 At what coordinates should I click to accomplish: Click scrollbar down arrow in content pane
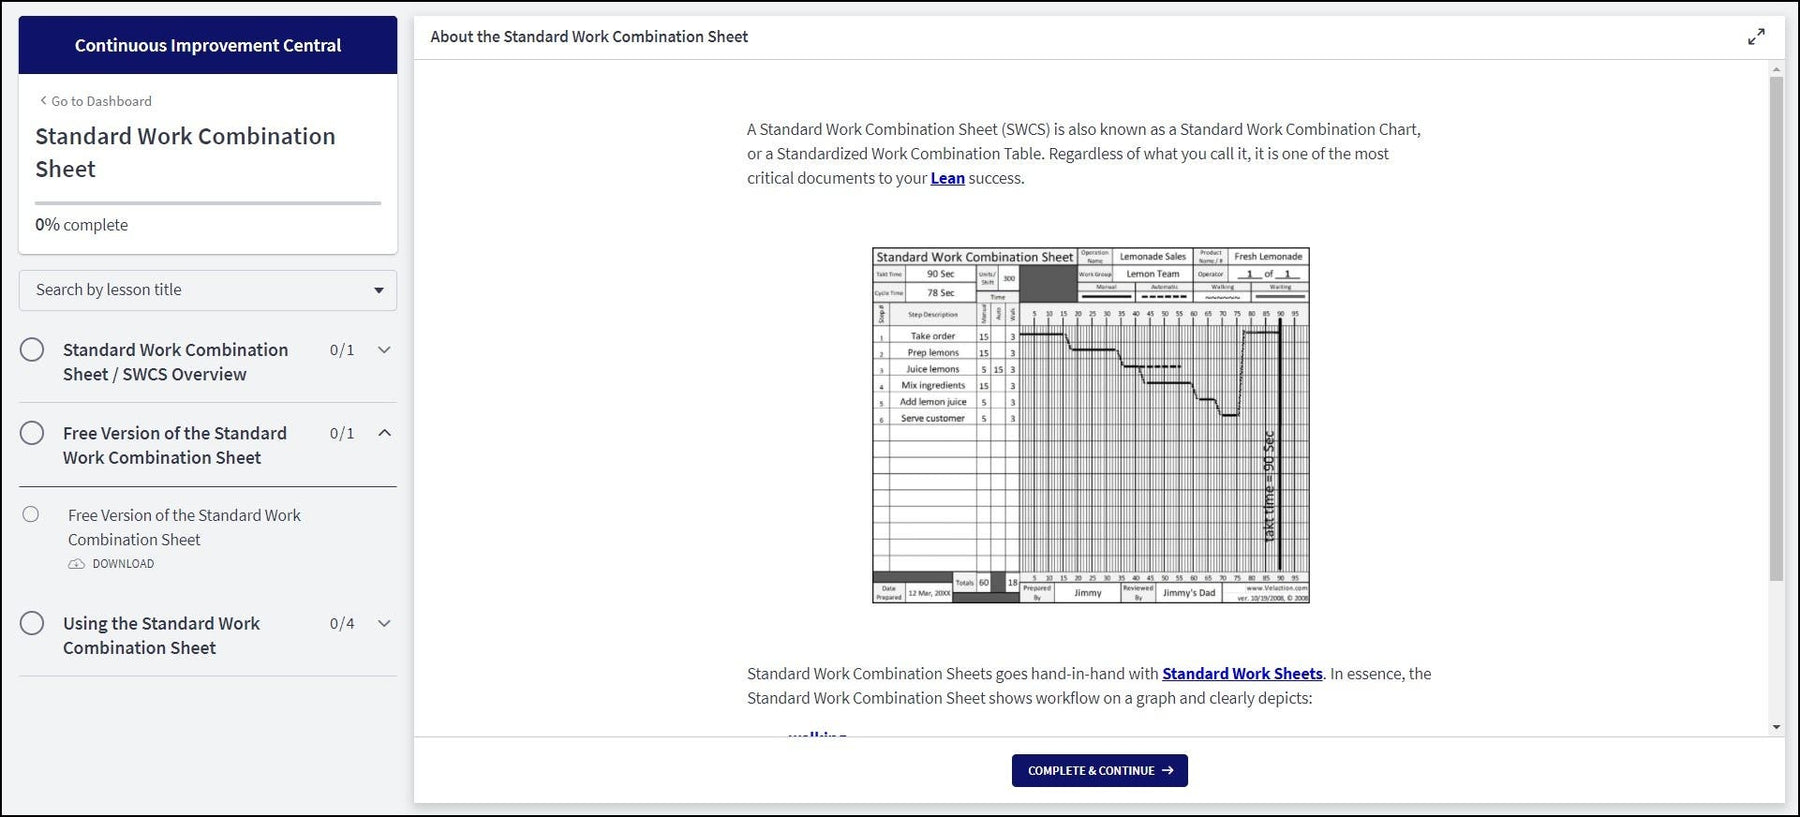tap(1776, 727)
